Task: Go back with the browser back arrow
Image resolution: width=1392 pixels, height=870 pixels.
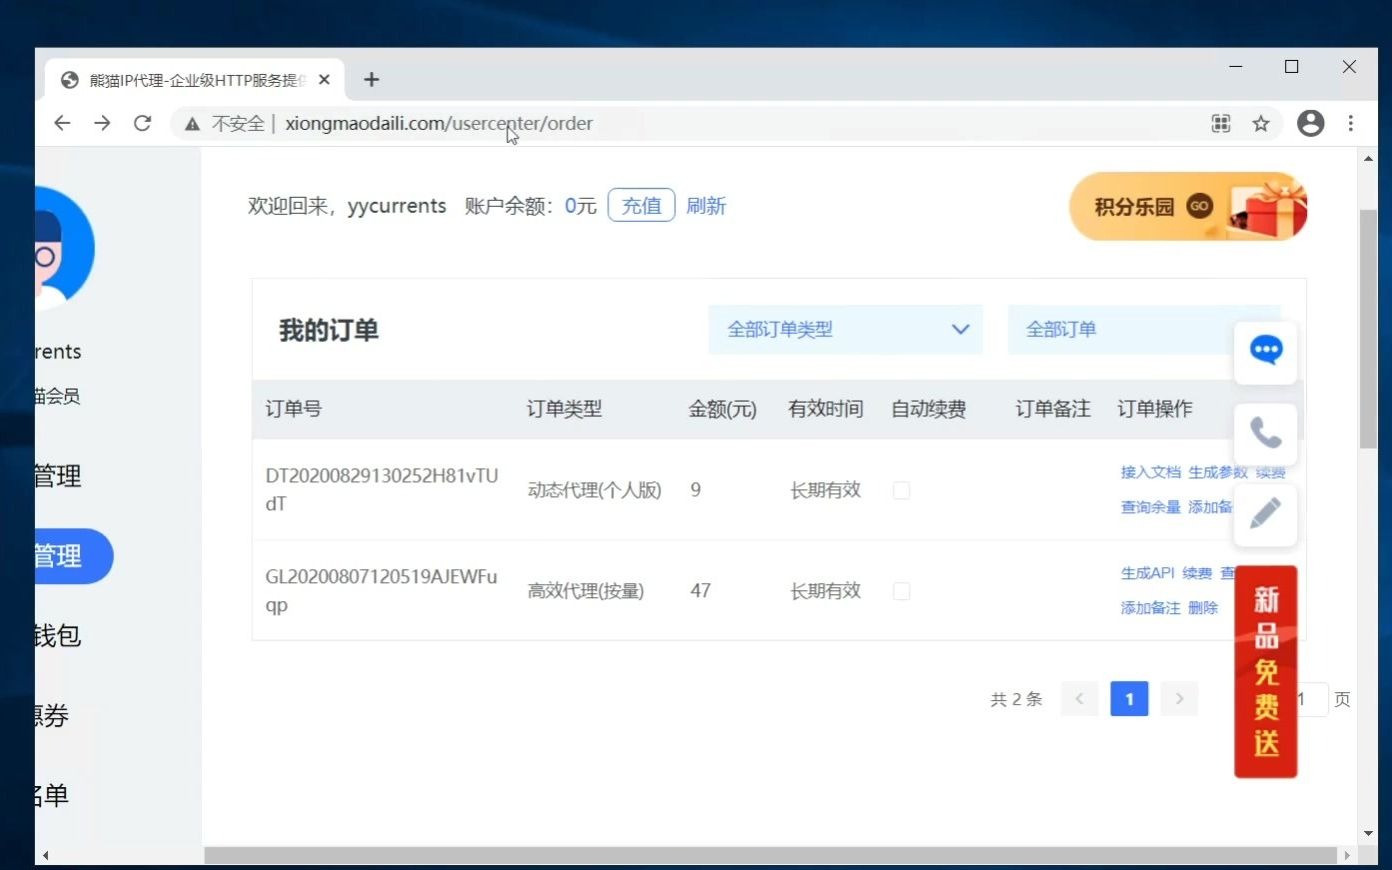Action: 62,123
